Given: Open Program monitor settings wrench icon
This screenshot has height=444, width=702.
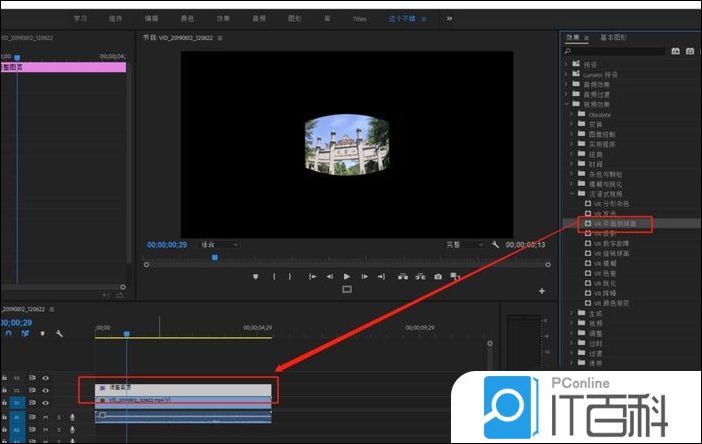Looking at the screenshot, I should [495, 244].
